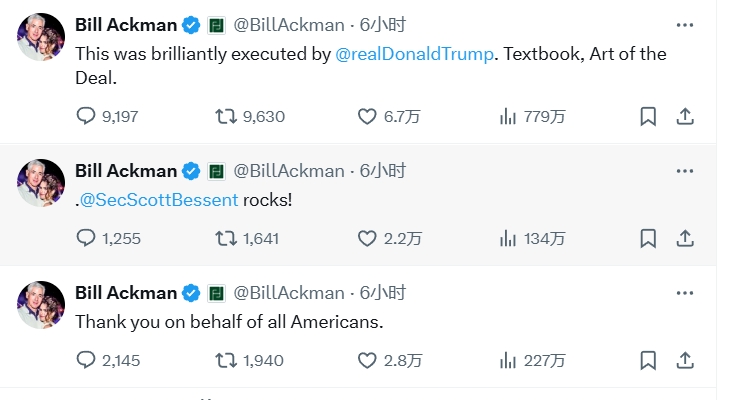Image resolution: width=747 pixels, height=400 pixels.
Task: Repost the tweet with 1,641 reposts
Action: click(227, 238)
